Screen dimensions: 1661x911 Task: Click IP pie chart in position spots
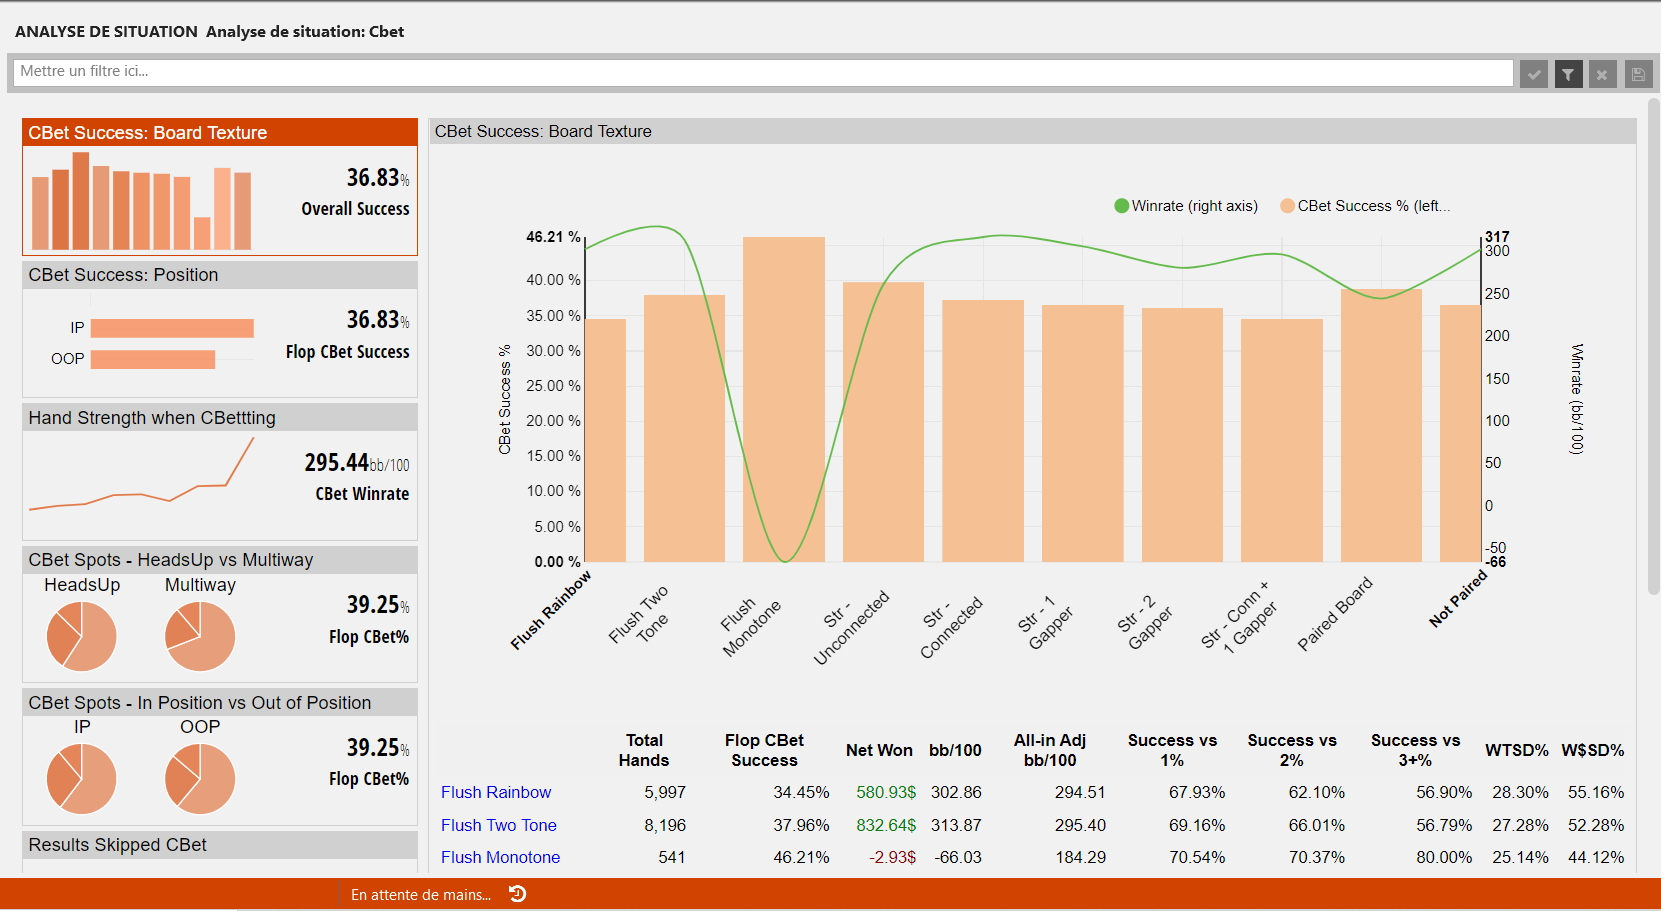tap(82, 779)
